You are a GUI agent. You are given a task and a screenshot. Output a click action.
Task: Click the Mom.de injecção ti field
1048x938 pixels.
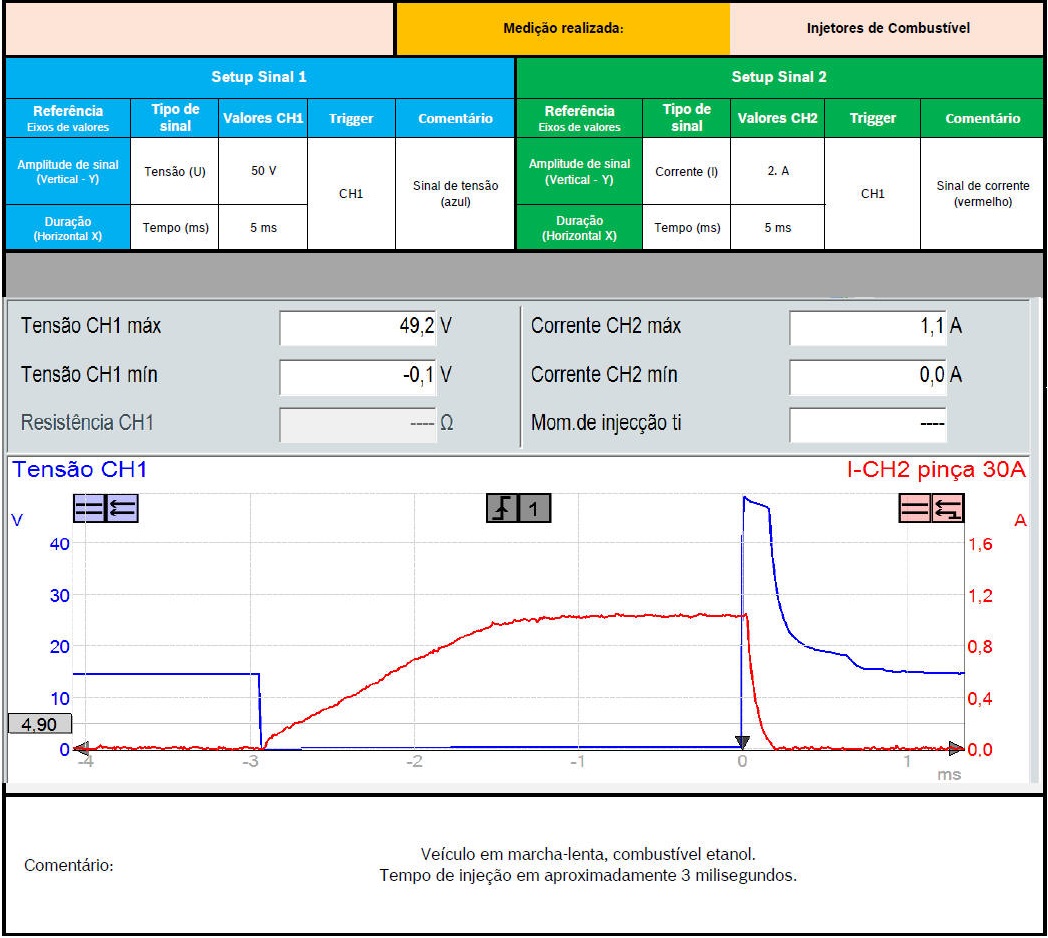868,423
